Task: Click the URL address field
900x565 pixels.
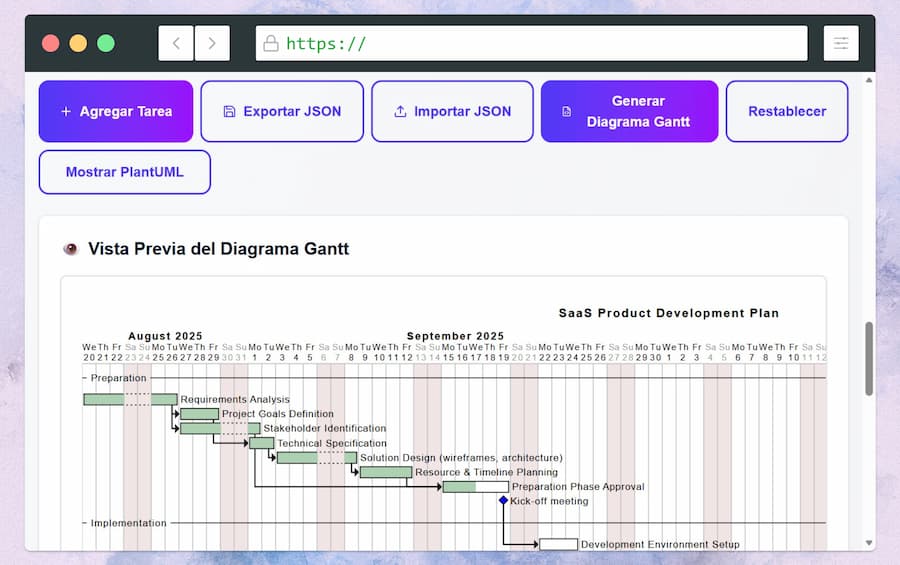Action: point(540,43)
